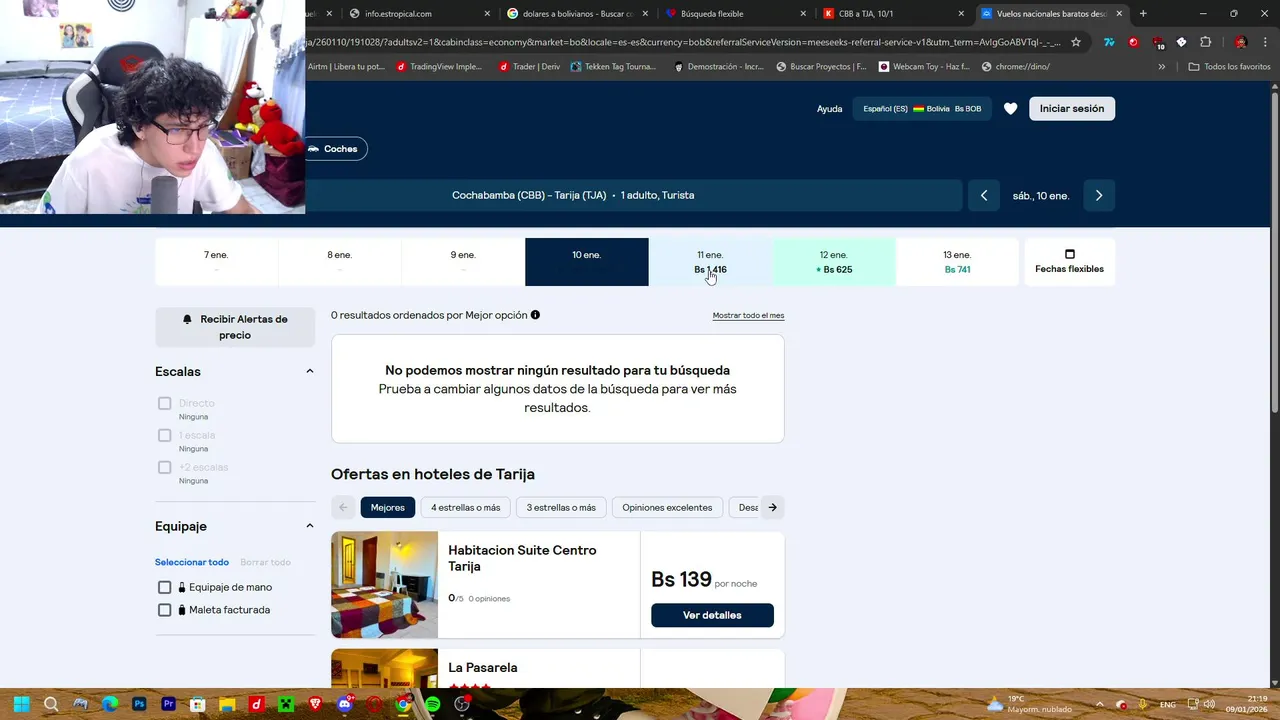Click the browser address bar URL

tap(680, 42)
